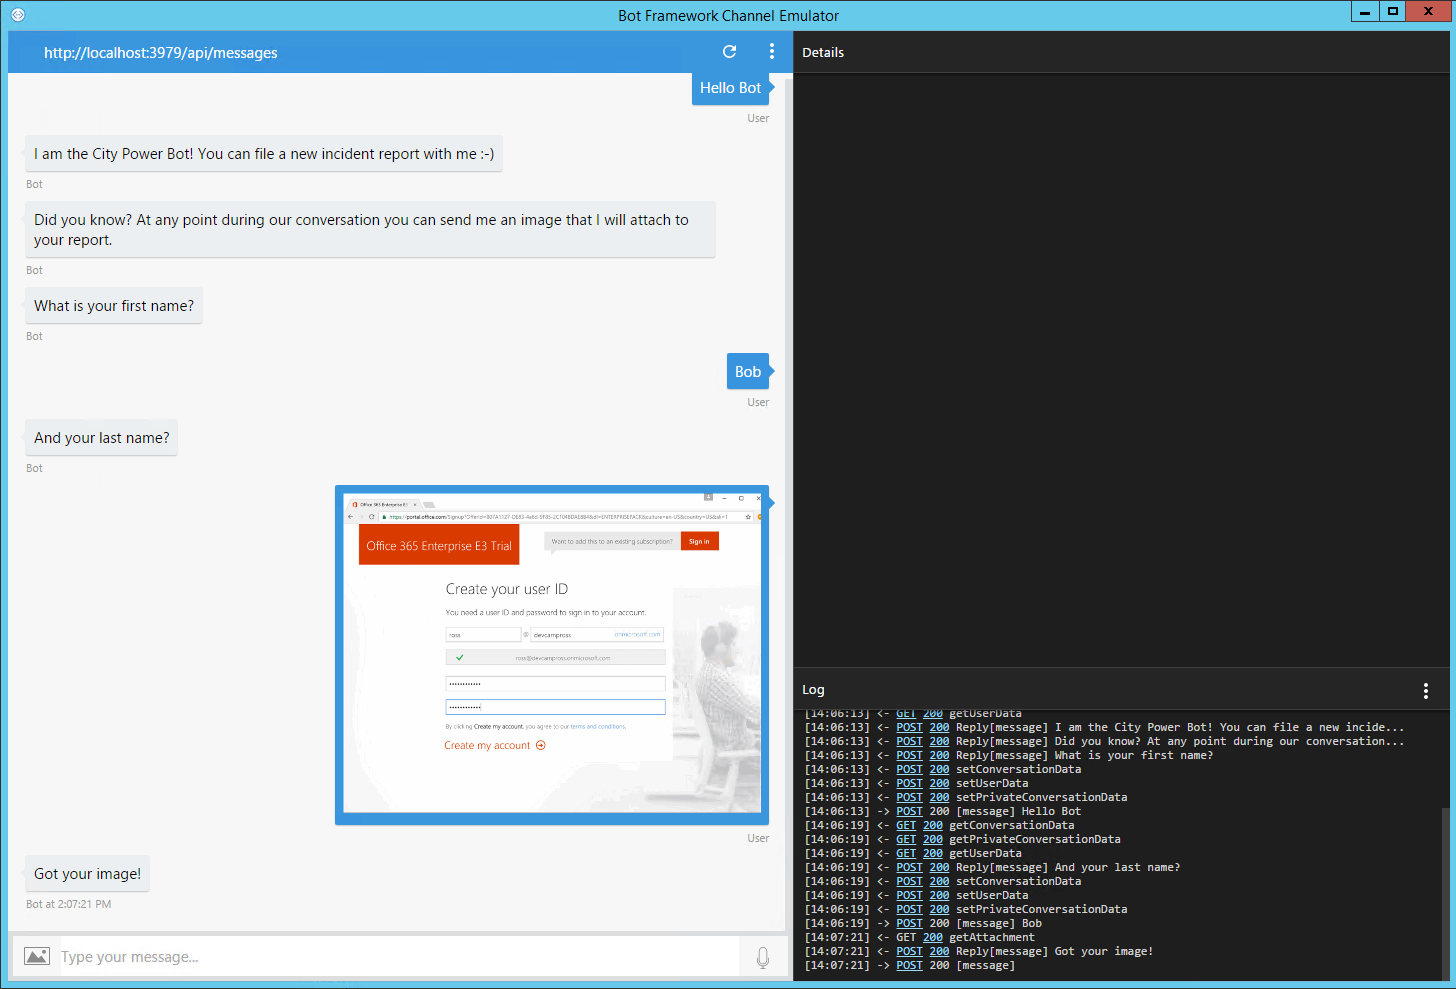Viewport: 1456px width, 989px height.
Task: Close the Bot Framework Channel Emulator window
Action: 1428,12
